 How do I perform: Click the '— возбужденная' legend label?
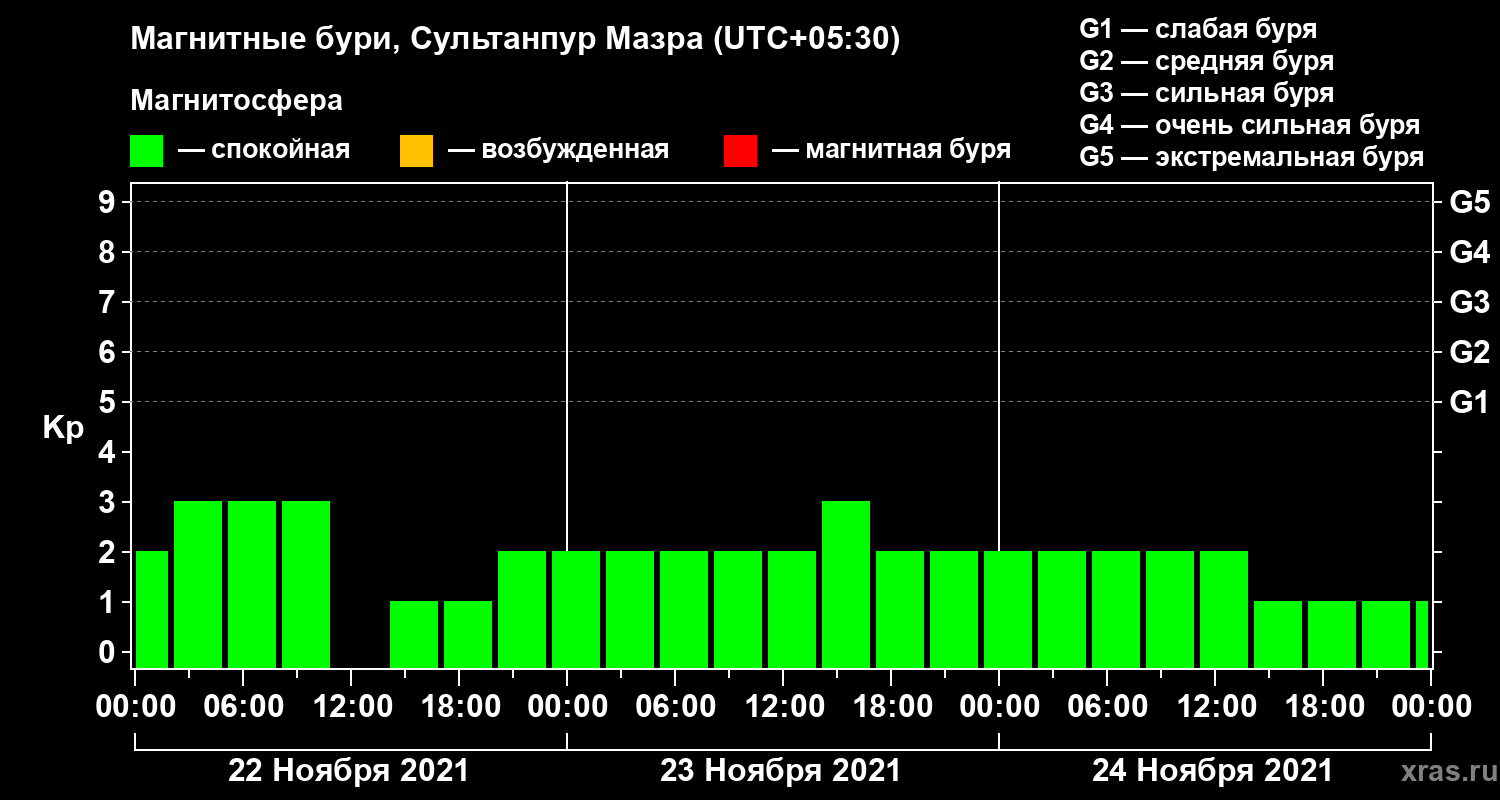point(558,151)
